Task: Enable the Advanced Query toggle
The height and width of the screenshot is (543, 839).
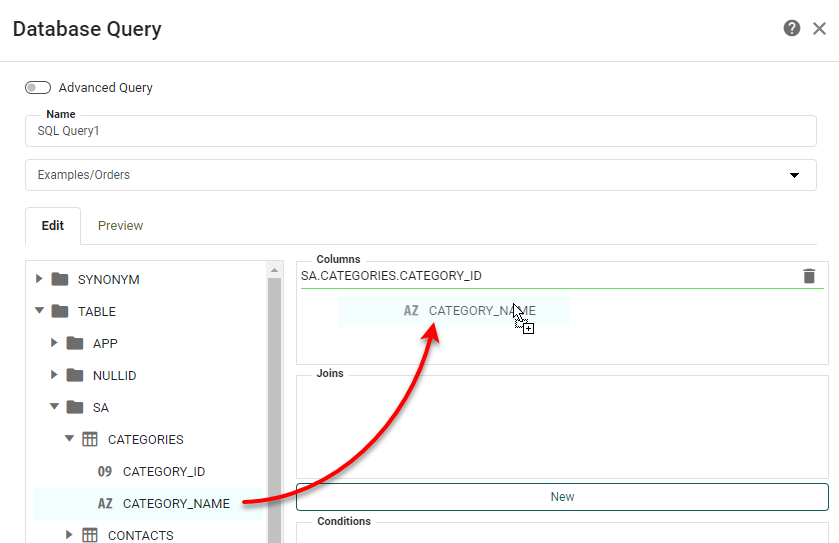Action: pyautogui.click(x=38, y=88)
